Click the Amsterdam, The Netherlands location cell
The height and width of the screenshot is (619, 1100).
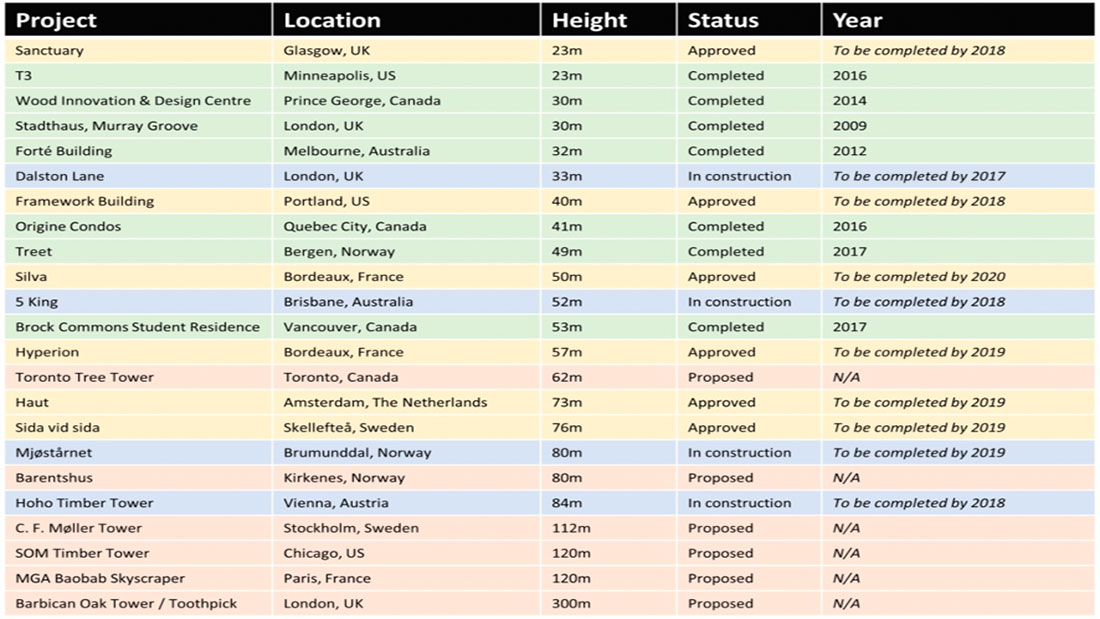pyautogui.click(x=385, y=402)
